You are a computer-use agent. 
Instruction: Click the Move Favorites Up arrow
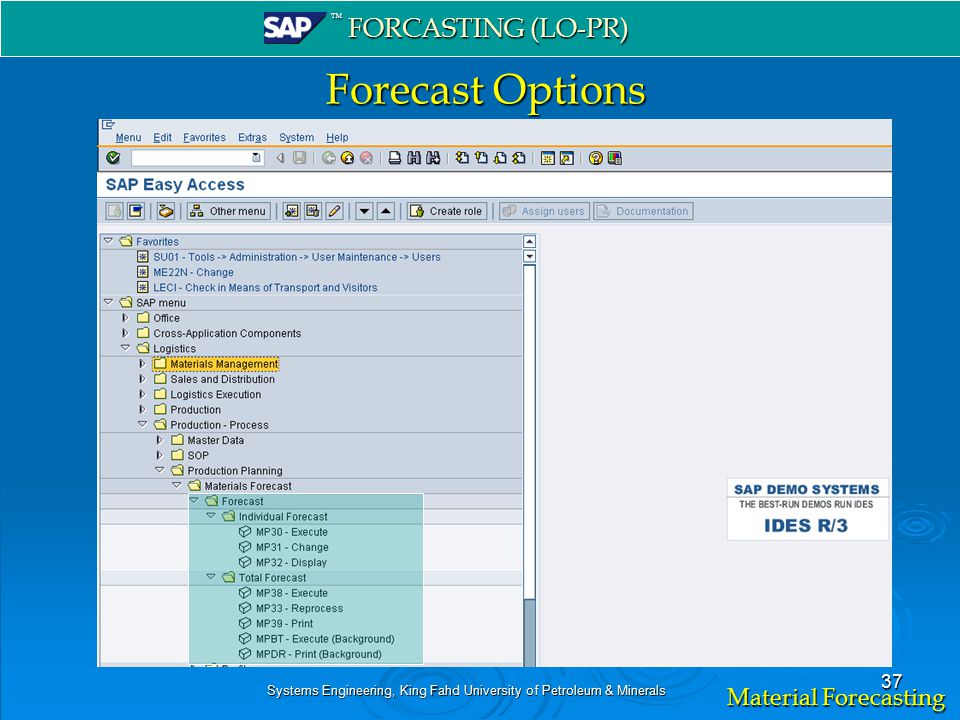pos(386,211)
